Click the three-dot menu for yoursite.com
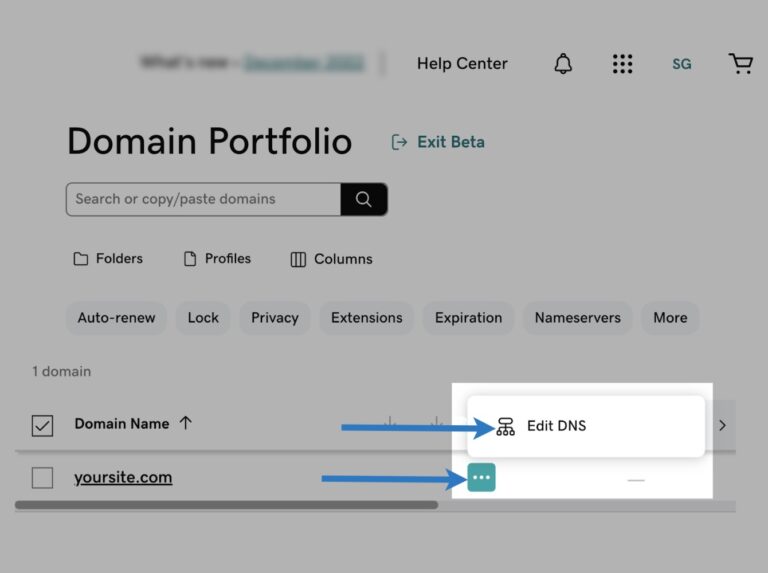The height and width of the screenshot is (573, 768). pos(481,478)
